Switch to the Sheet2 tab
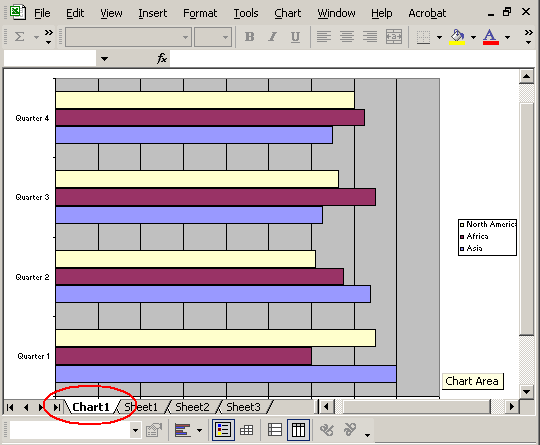The width and height of the screenshot is (540, 445). coord(192,407)
